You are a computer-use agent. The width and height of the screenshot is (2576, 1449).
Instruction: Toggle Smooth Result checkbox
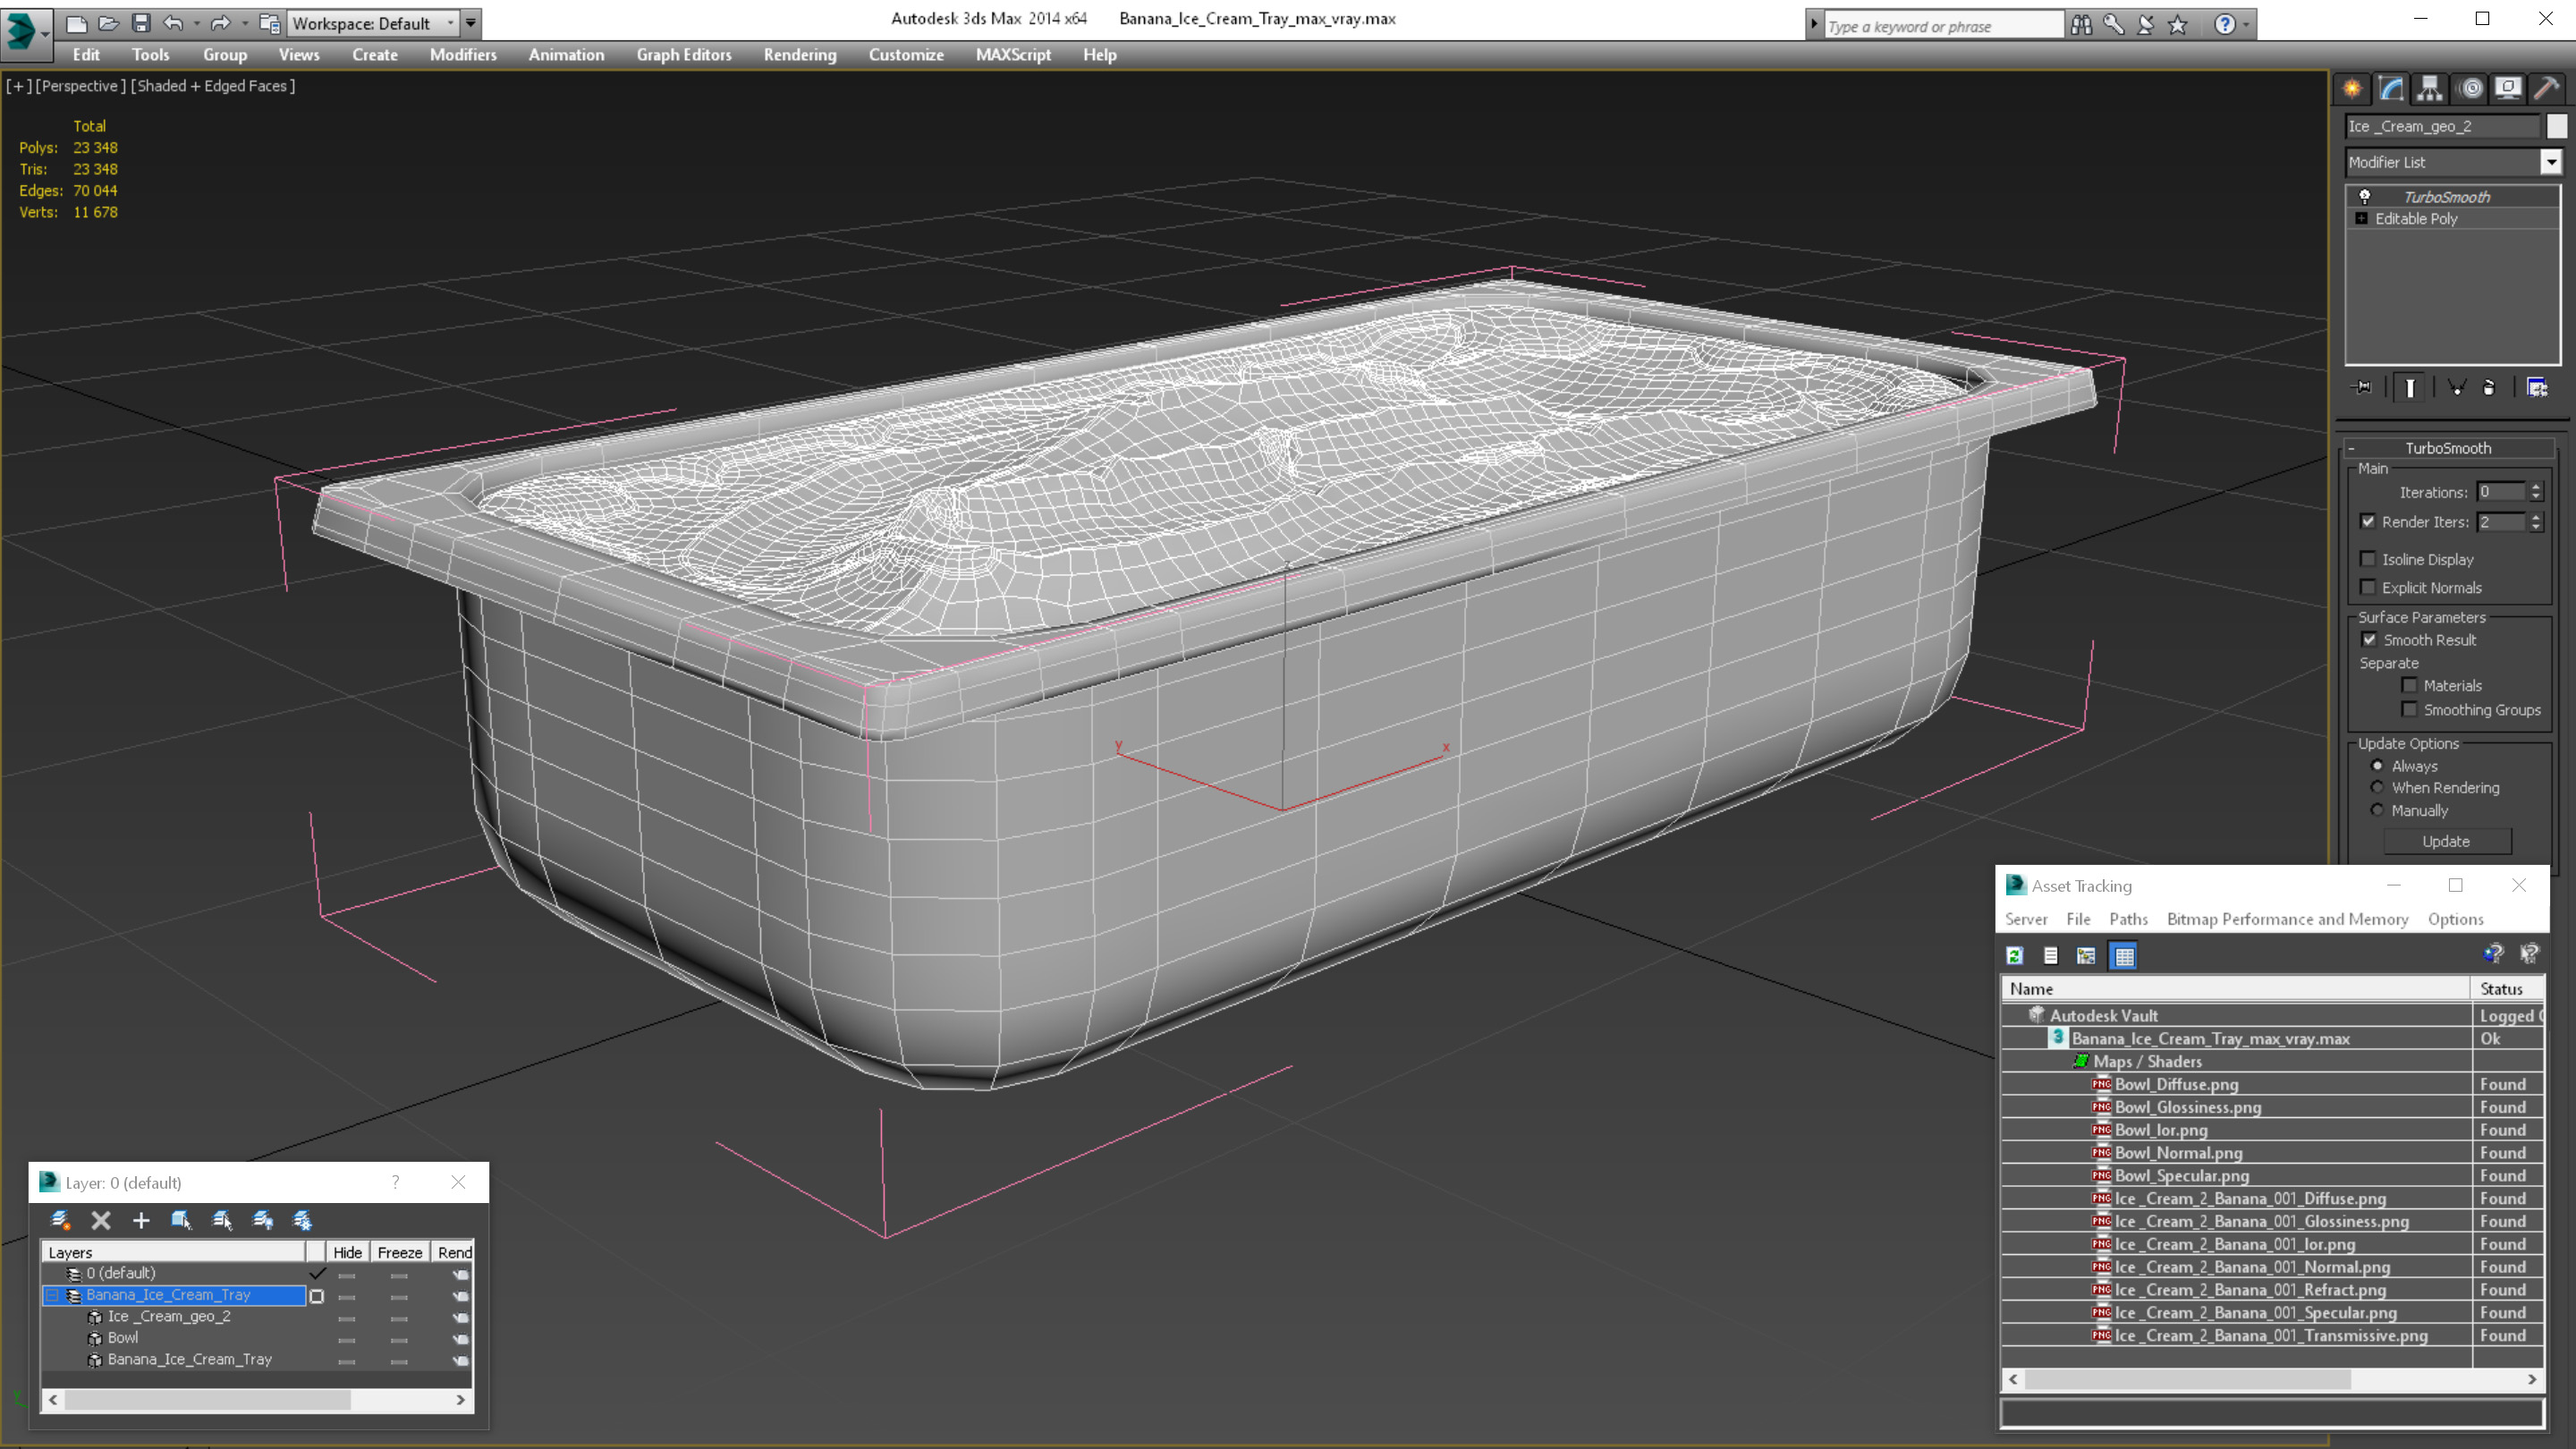2369,640
